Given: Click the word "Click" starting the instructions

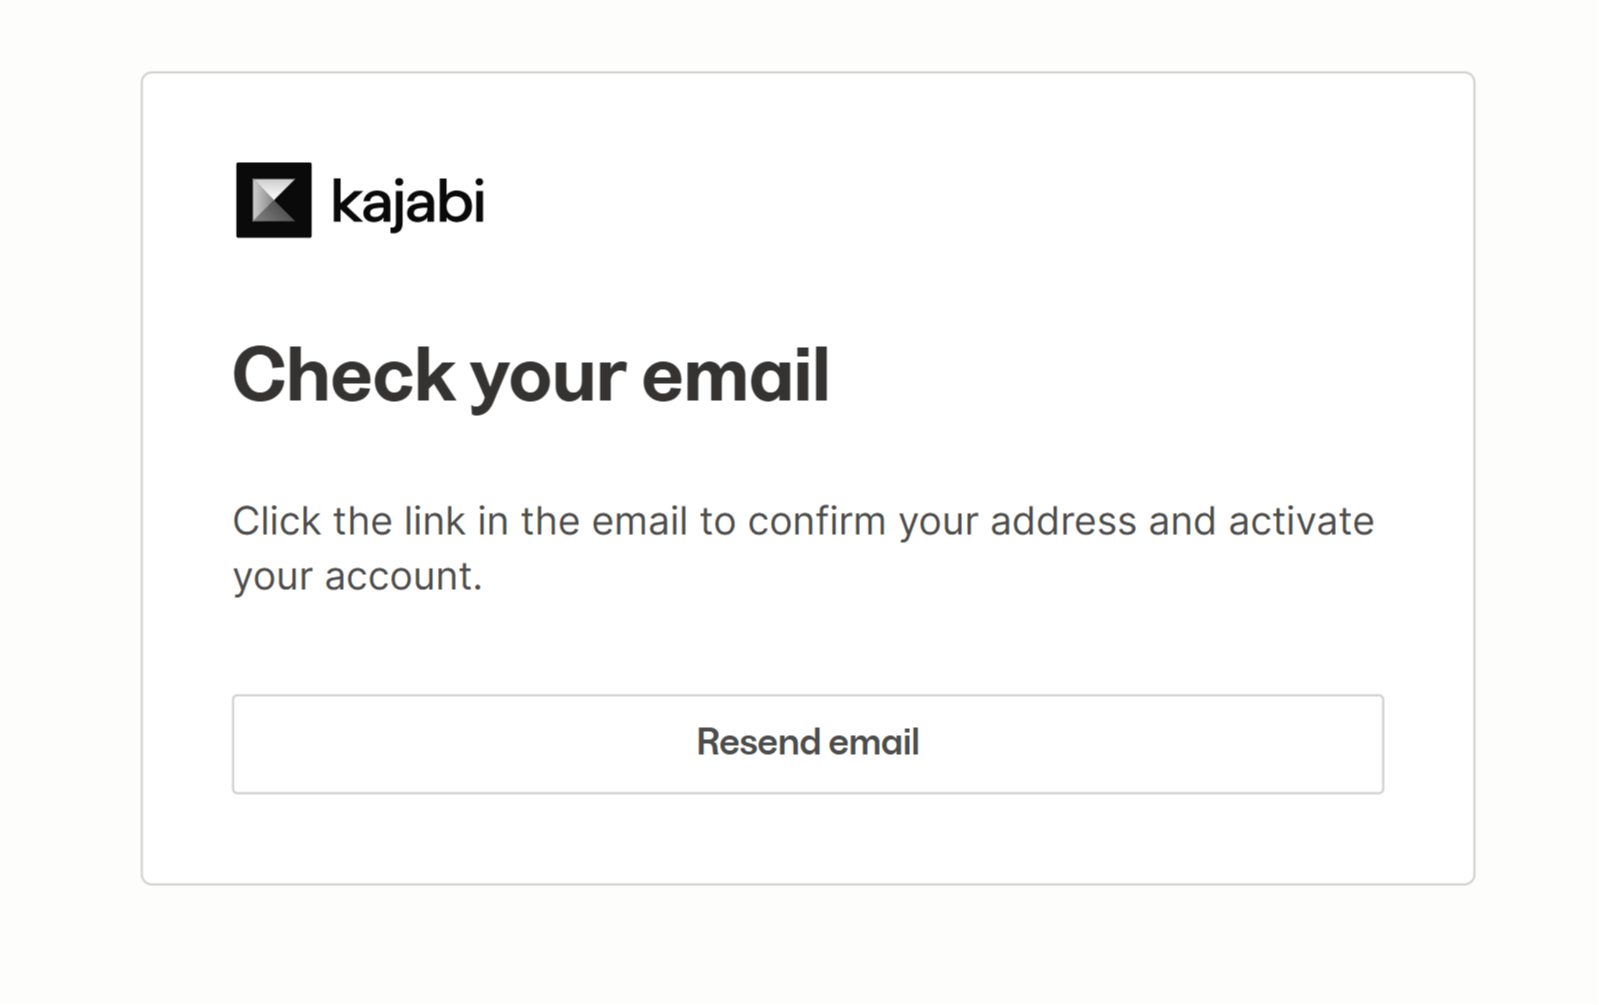Looking at the screenshot, I should coord(277,521).
